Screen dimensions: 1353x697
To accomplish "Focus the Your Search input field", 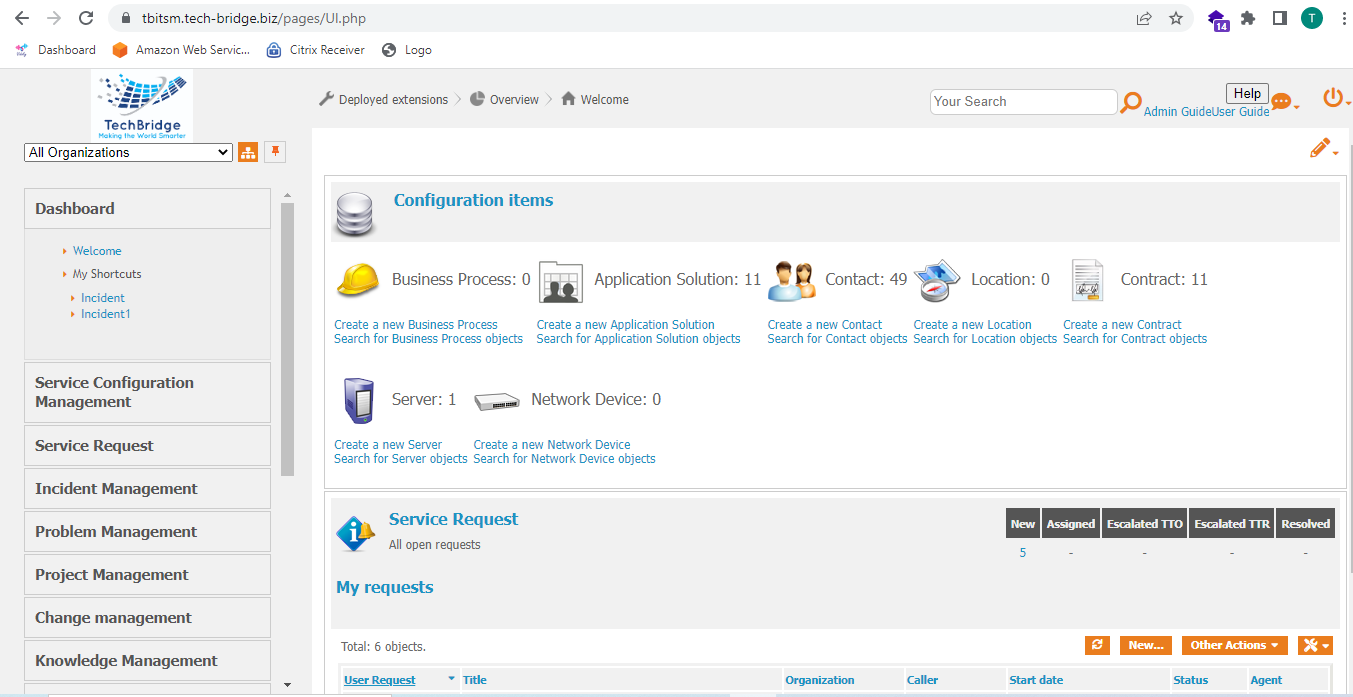I will (1024, 102).
